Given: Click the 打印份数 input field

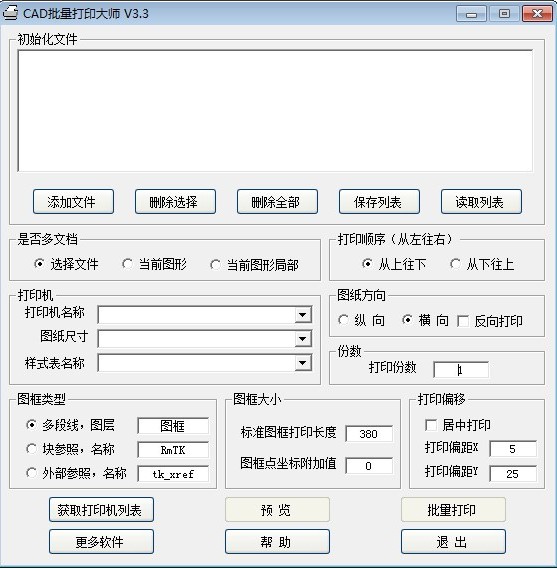Looking at the screenshot, I should [460, 370].
